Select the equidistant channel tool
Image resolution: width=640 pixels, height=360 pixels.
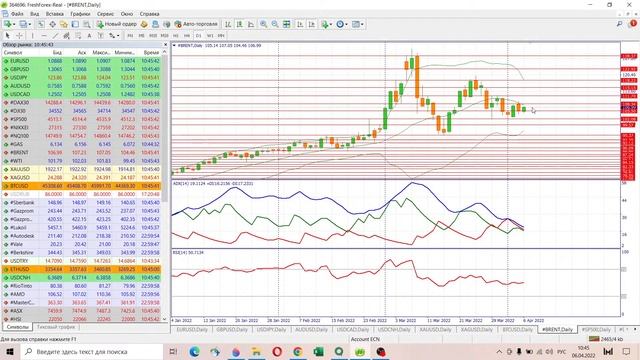point(67,36)
